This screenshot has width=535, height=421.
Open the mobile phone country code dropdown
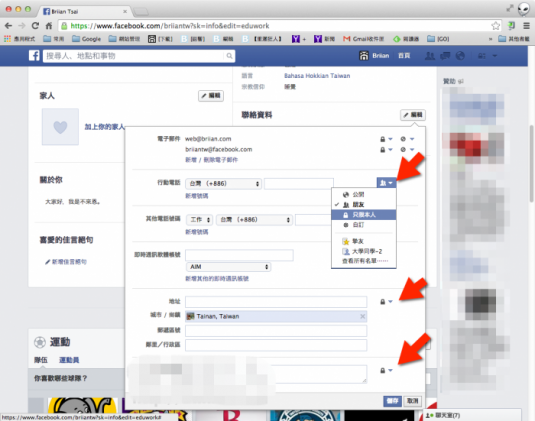(x=223, y=184)
